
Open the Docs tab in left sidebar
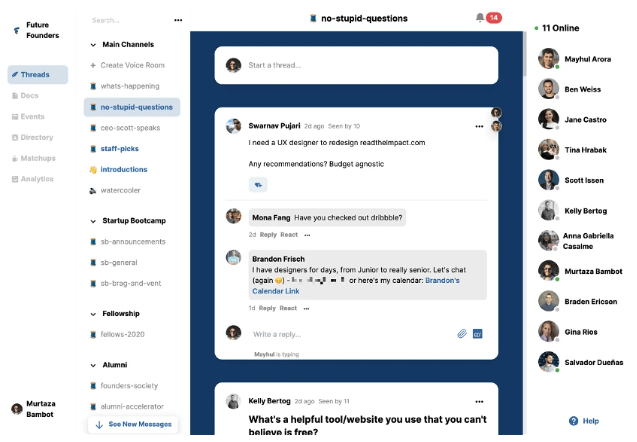pos(31,95)
